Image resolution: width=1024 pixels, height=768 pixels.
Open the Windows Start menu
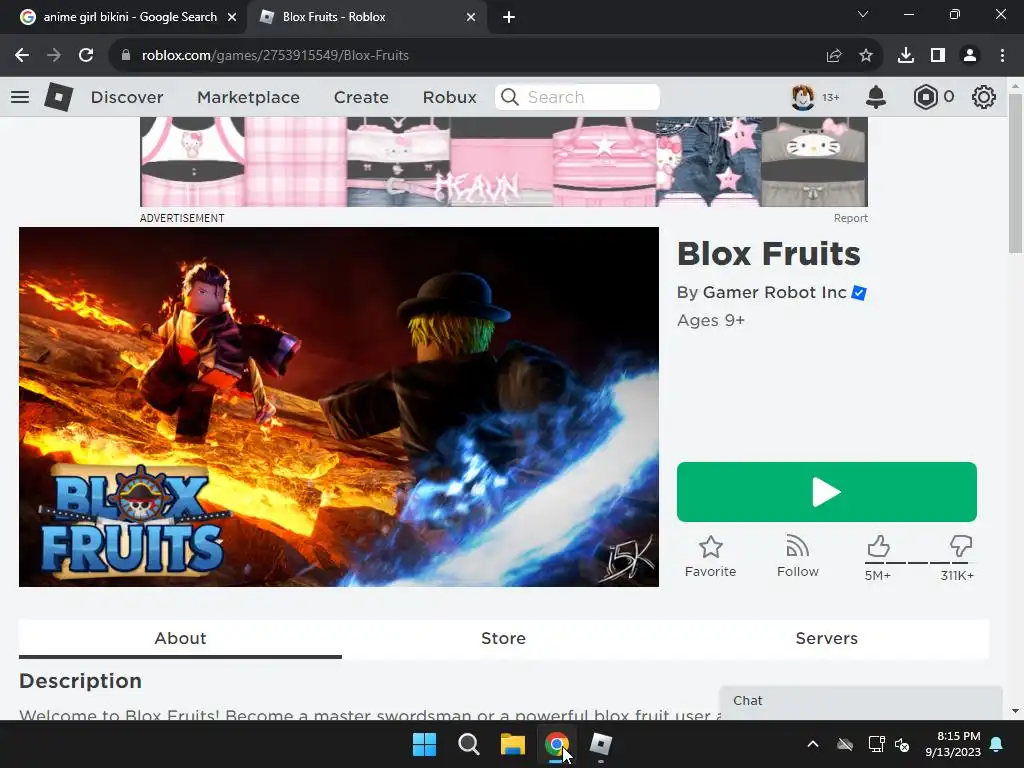[x=424, y=744]
